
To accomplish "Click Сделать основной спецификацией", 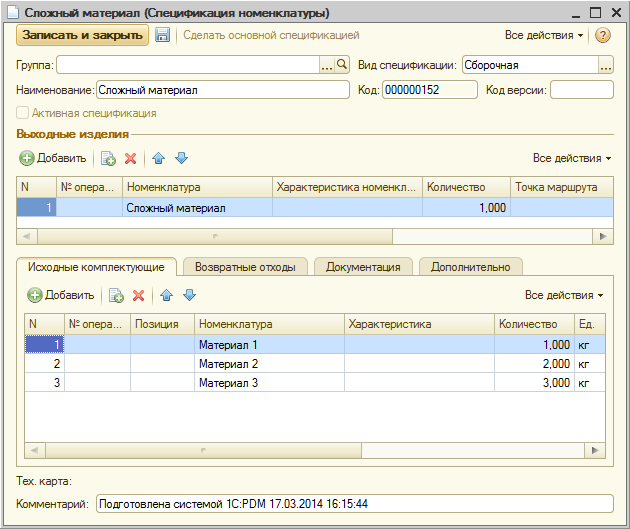I will 271,35.
